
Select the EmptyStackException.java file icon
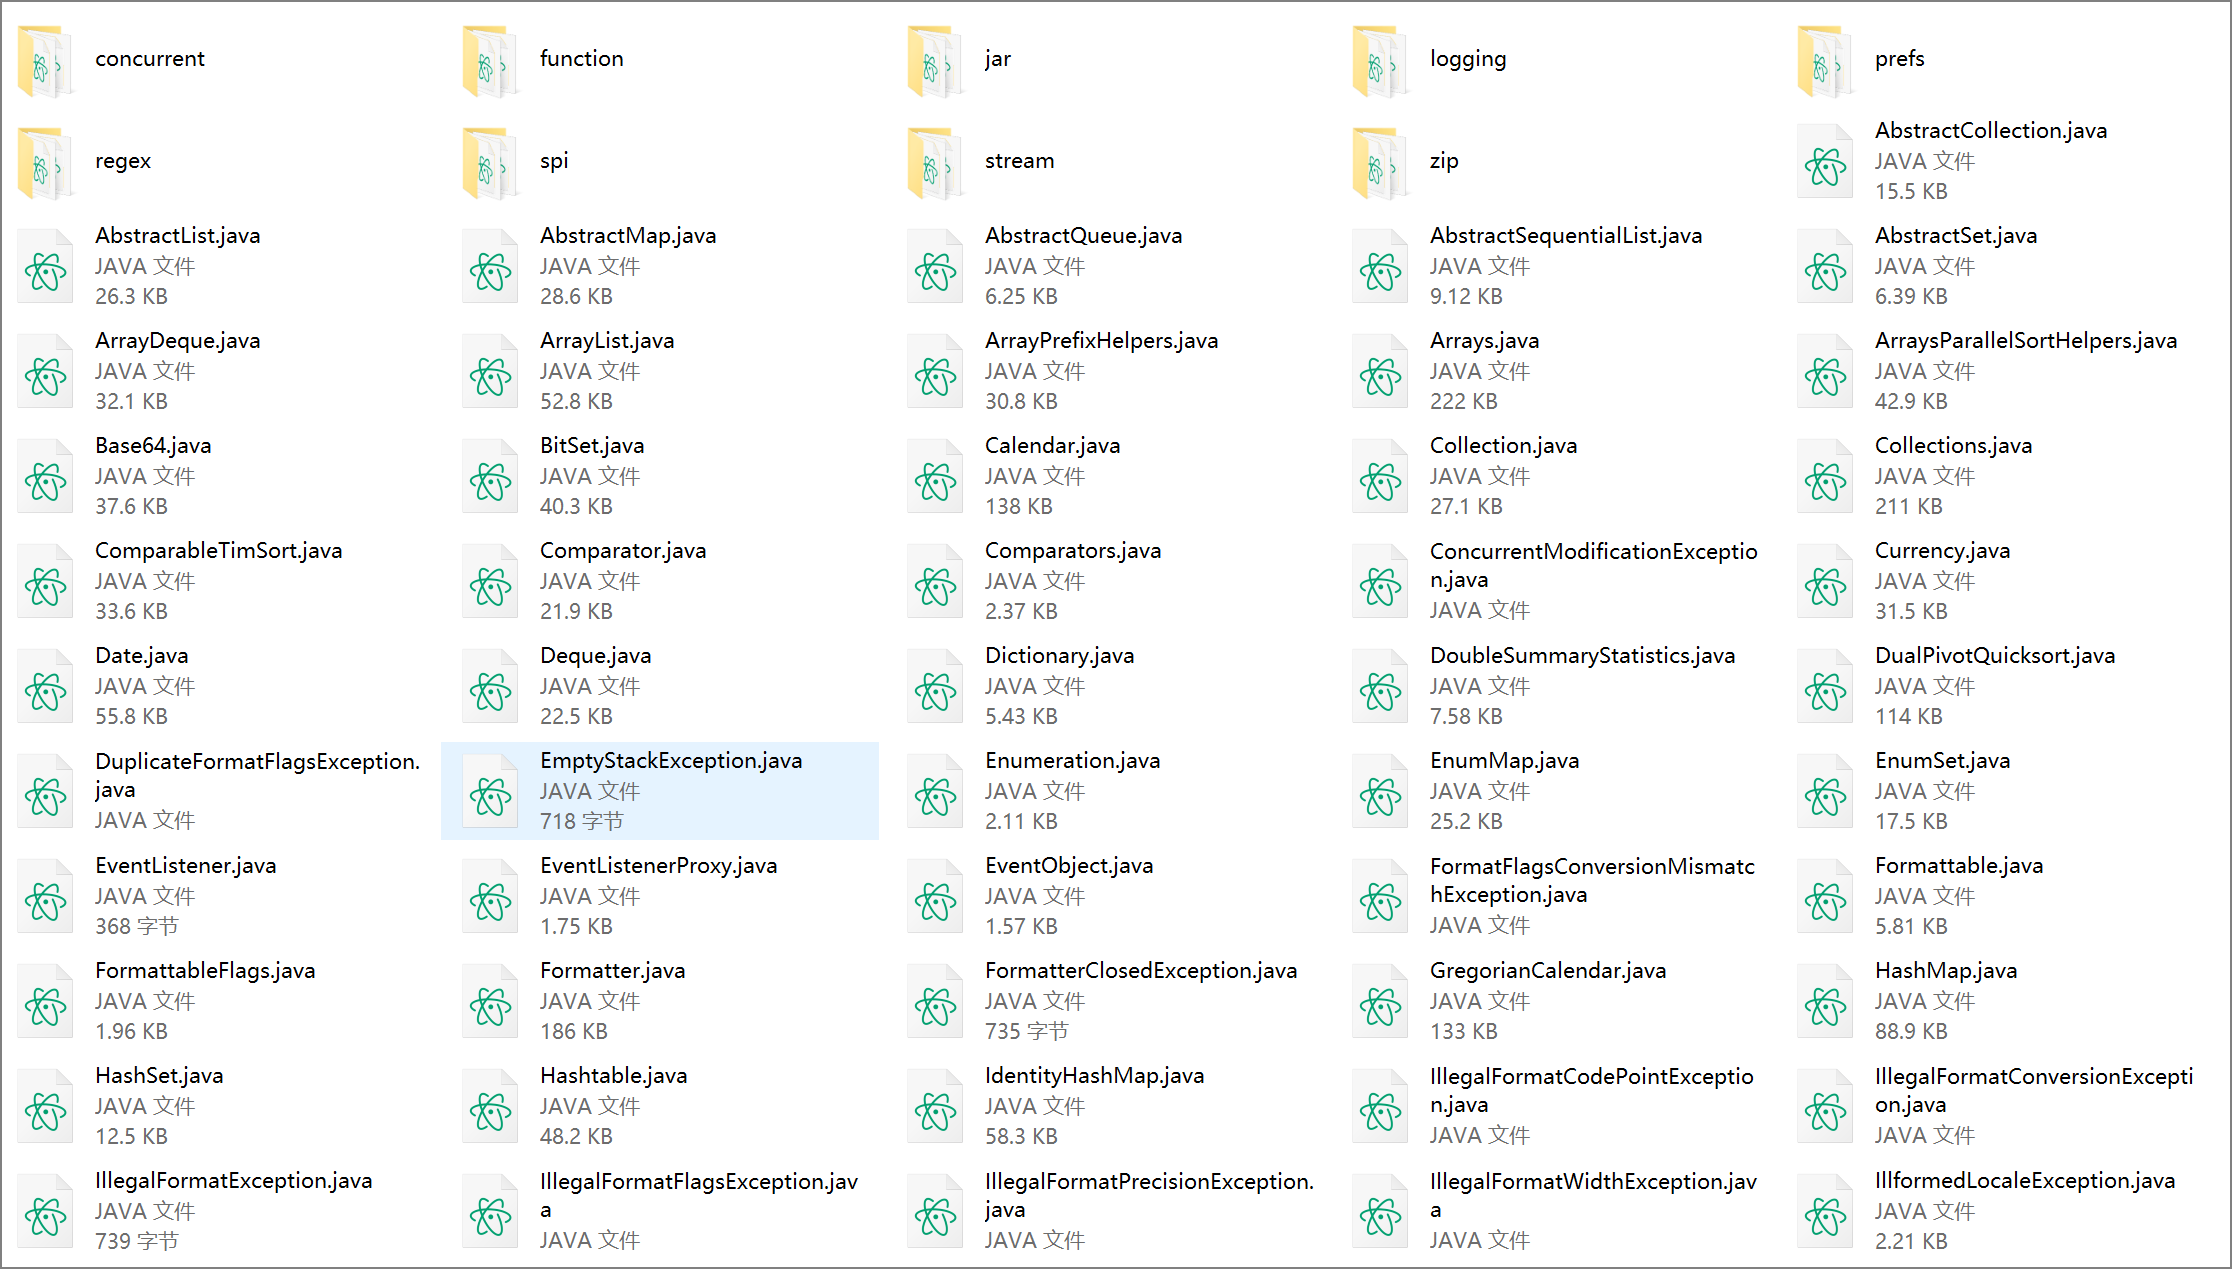coord(491,791)
